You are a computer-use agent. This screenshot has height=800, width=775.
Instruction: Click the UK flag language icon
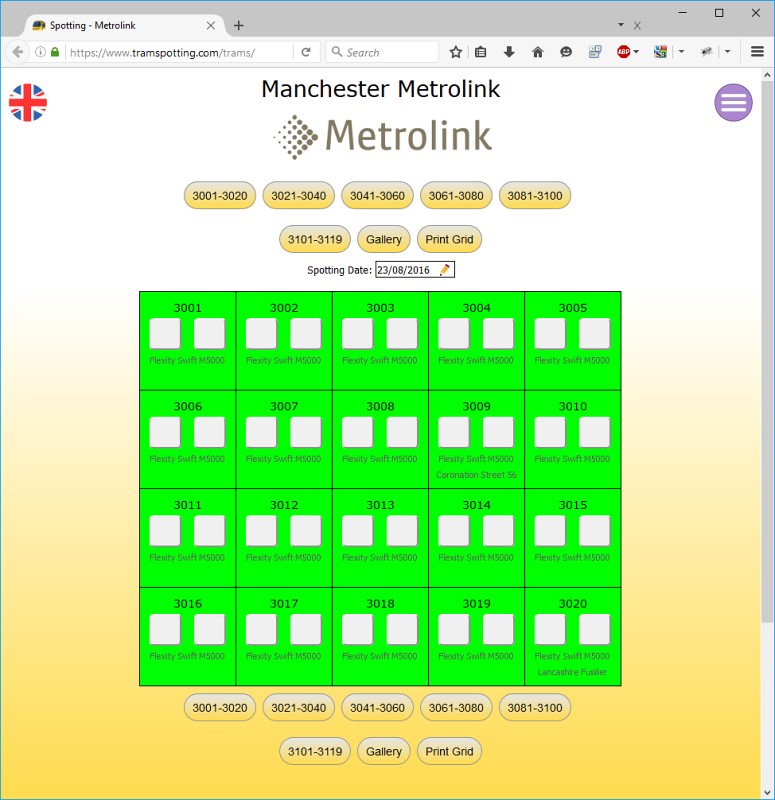coord(28,103)
